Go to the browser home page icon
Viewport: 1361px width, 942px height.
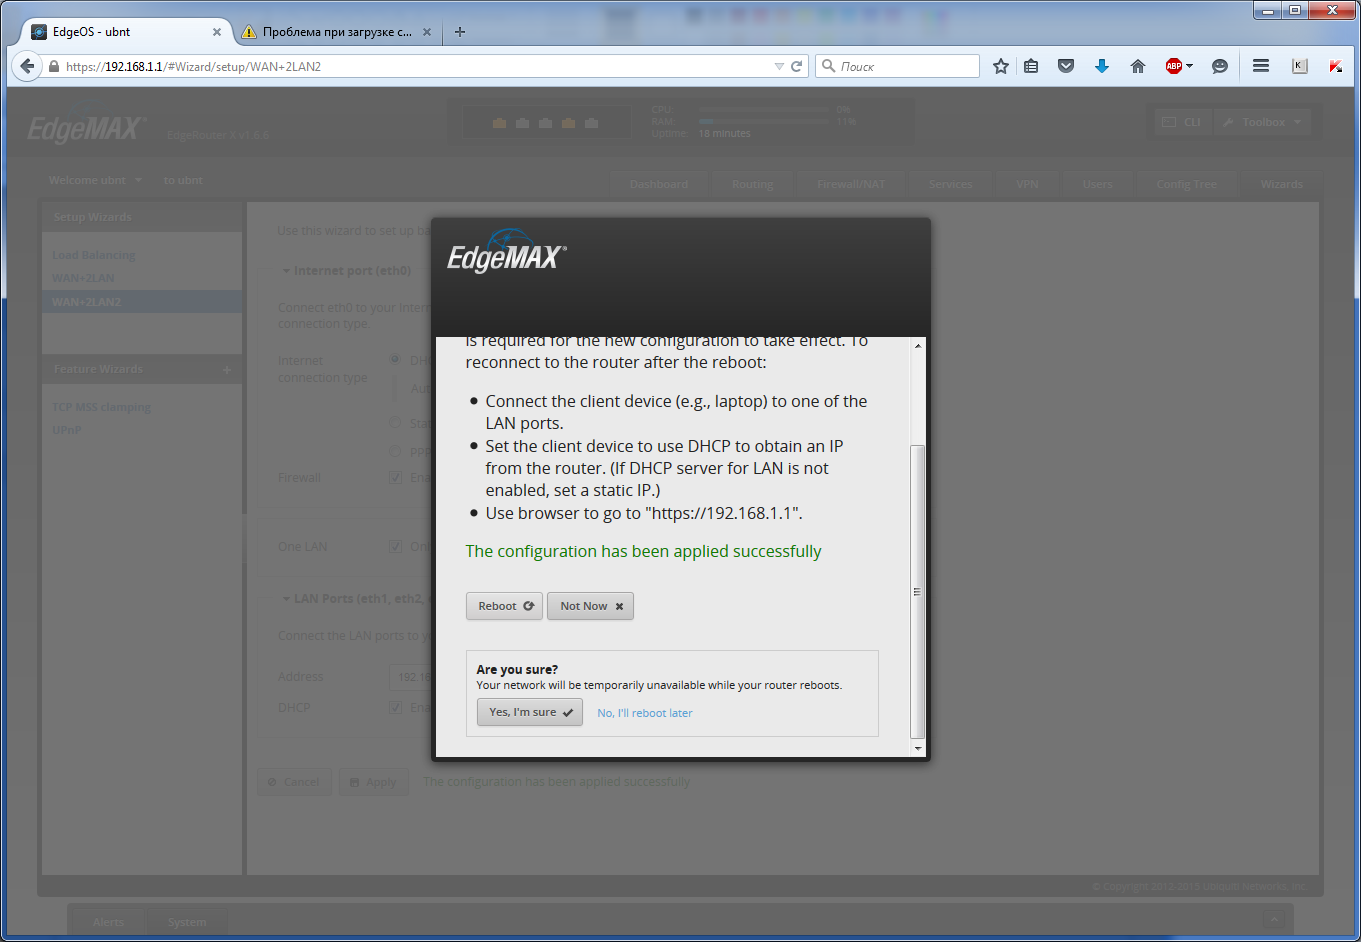[1137, 66]
